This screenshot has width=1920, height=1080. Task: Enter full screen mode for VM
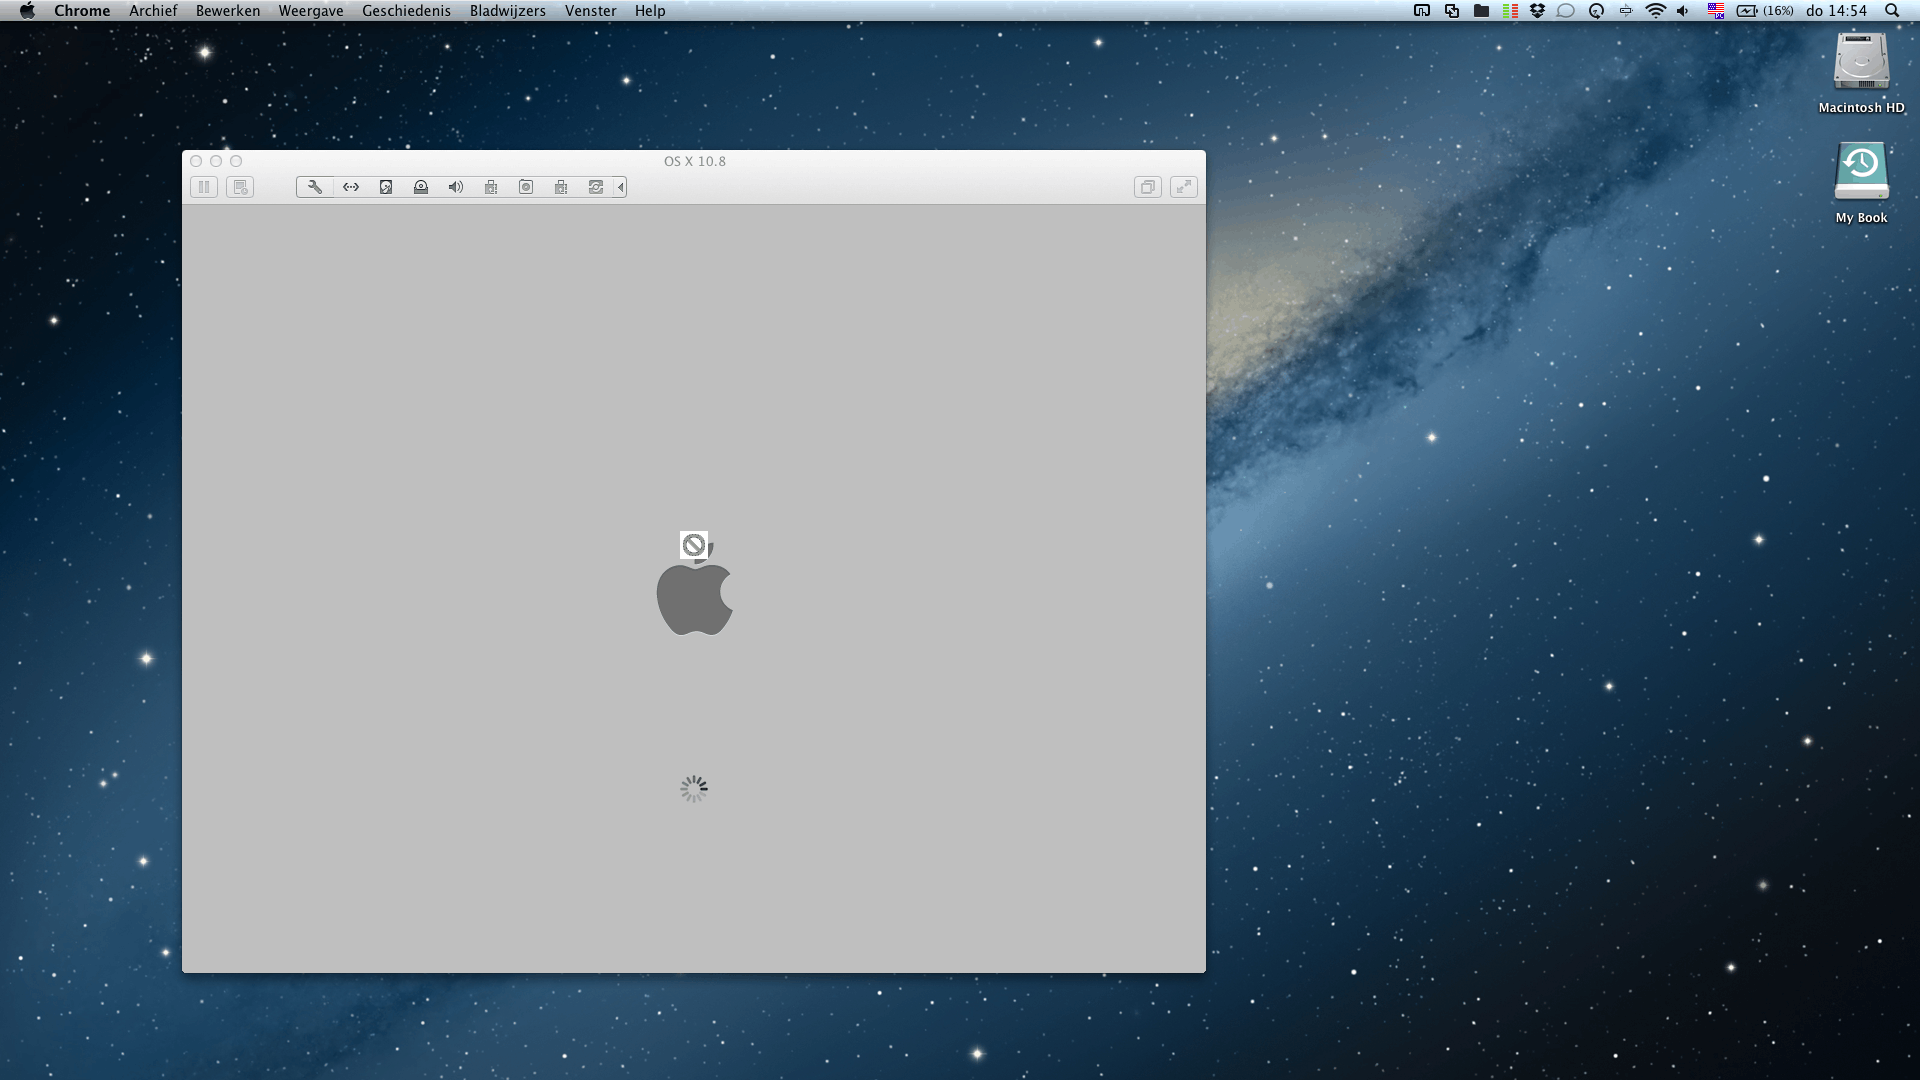(x=1183, y=187)
